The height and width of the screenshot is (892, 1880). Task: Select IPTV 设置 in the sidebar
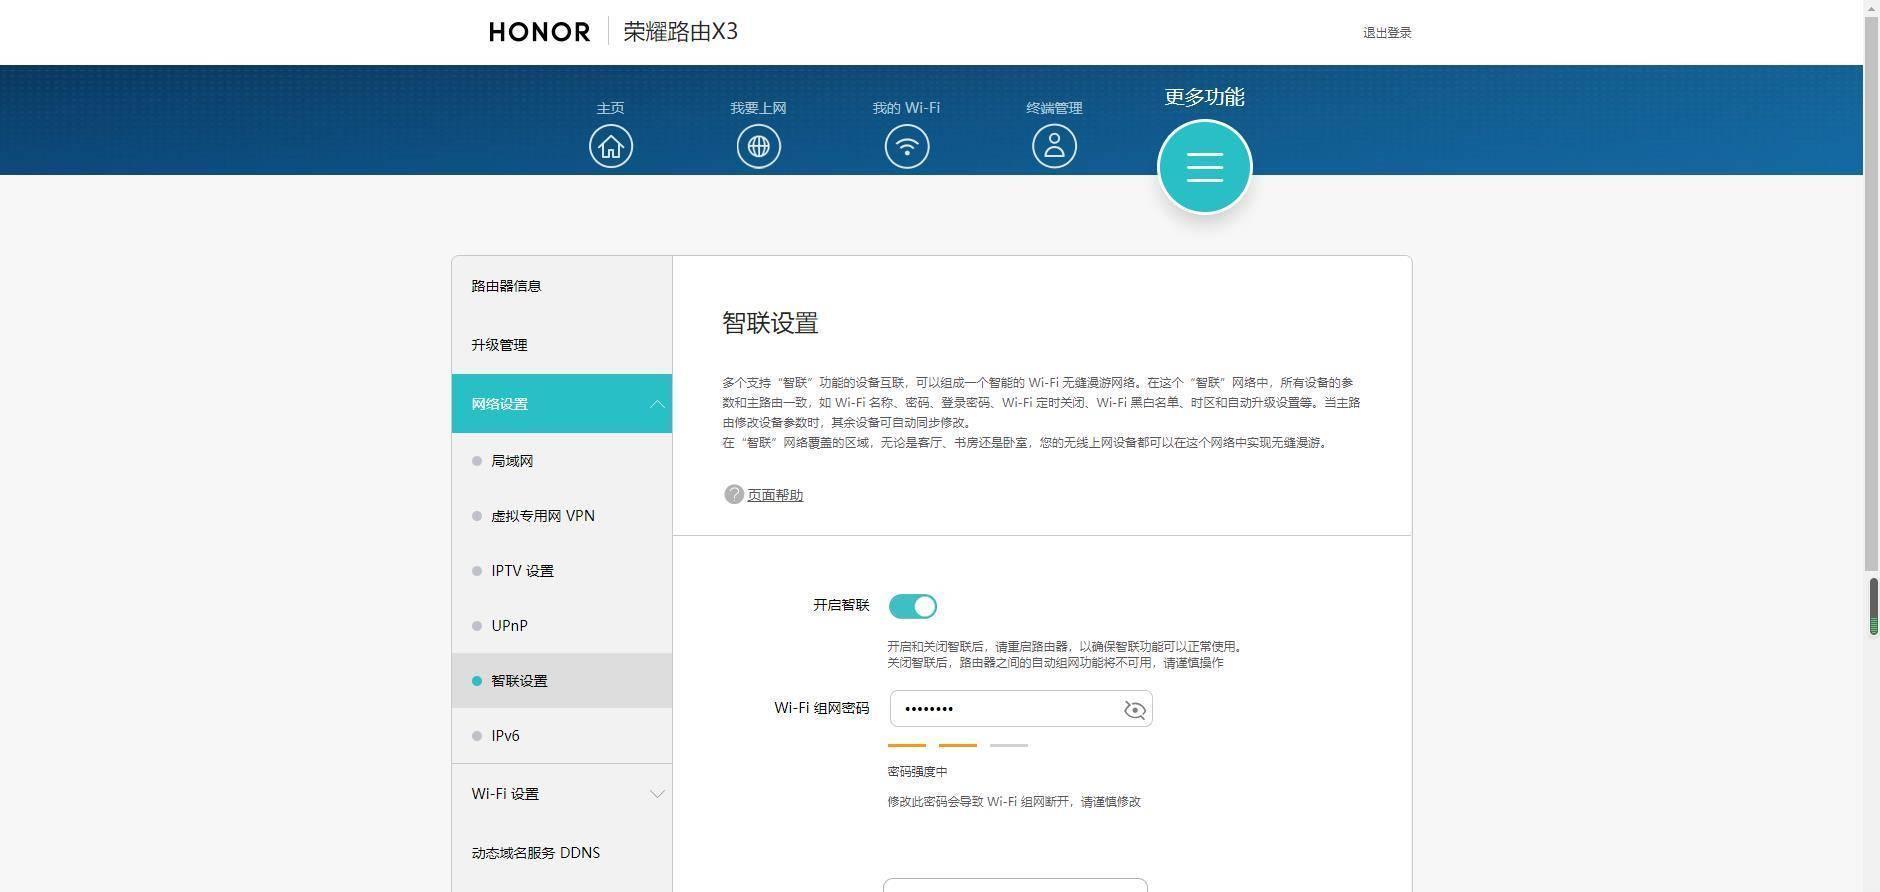click(522, 571)
